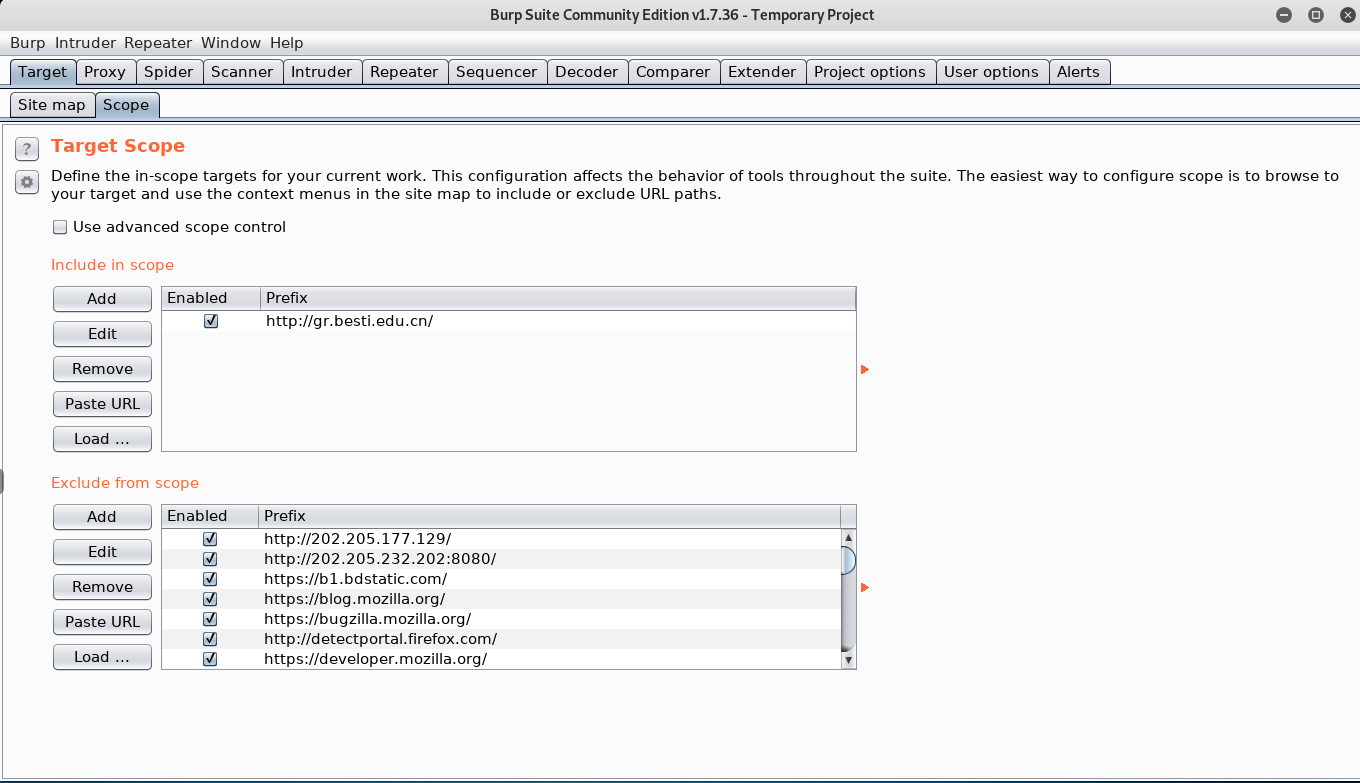Click exclude list scrollbar up arrow
Screen dimensions: 1360x783
849,538
